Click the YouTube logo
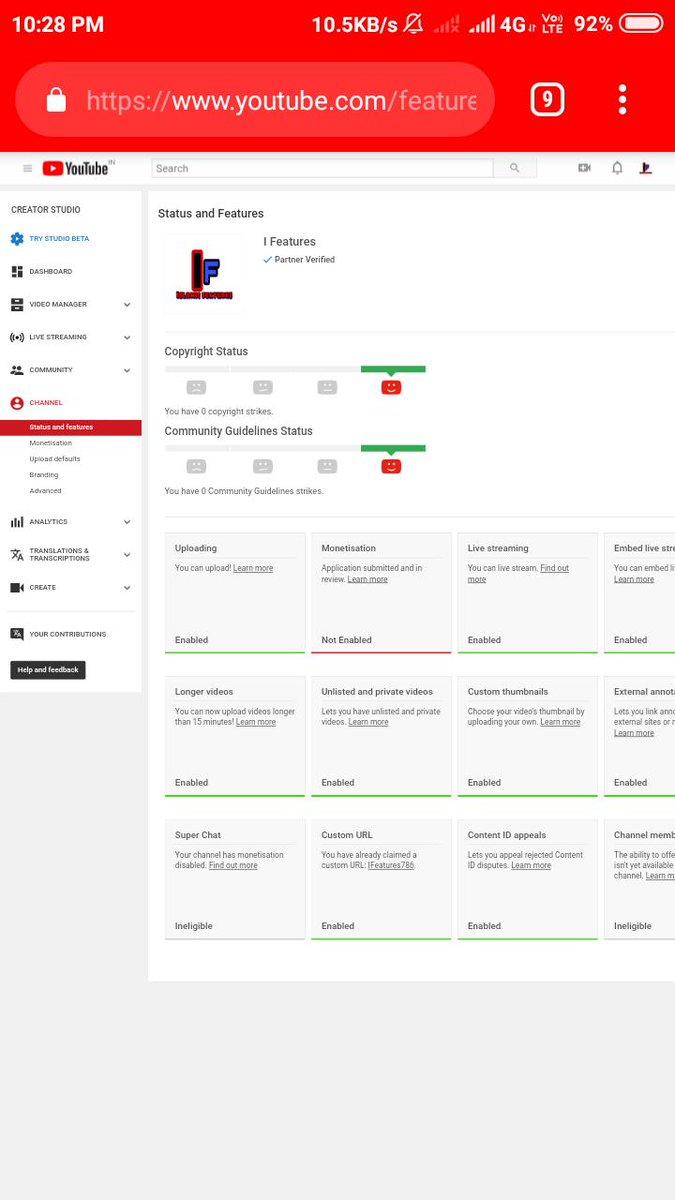This screenshot has width=675, height=1200. [78, 168]
